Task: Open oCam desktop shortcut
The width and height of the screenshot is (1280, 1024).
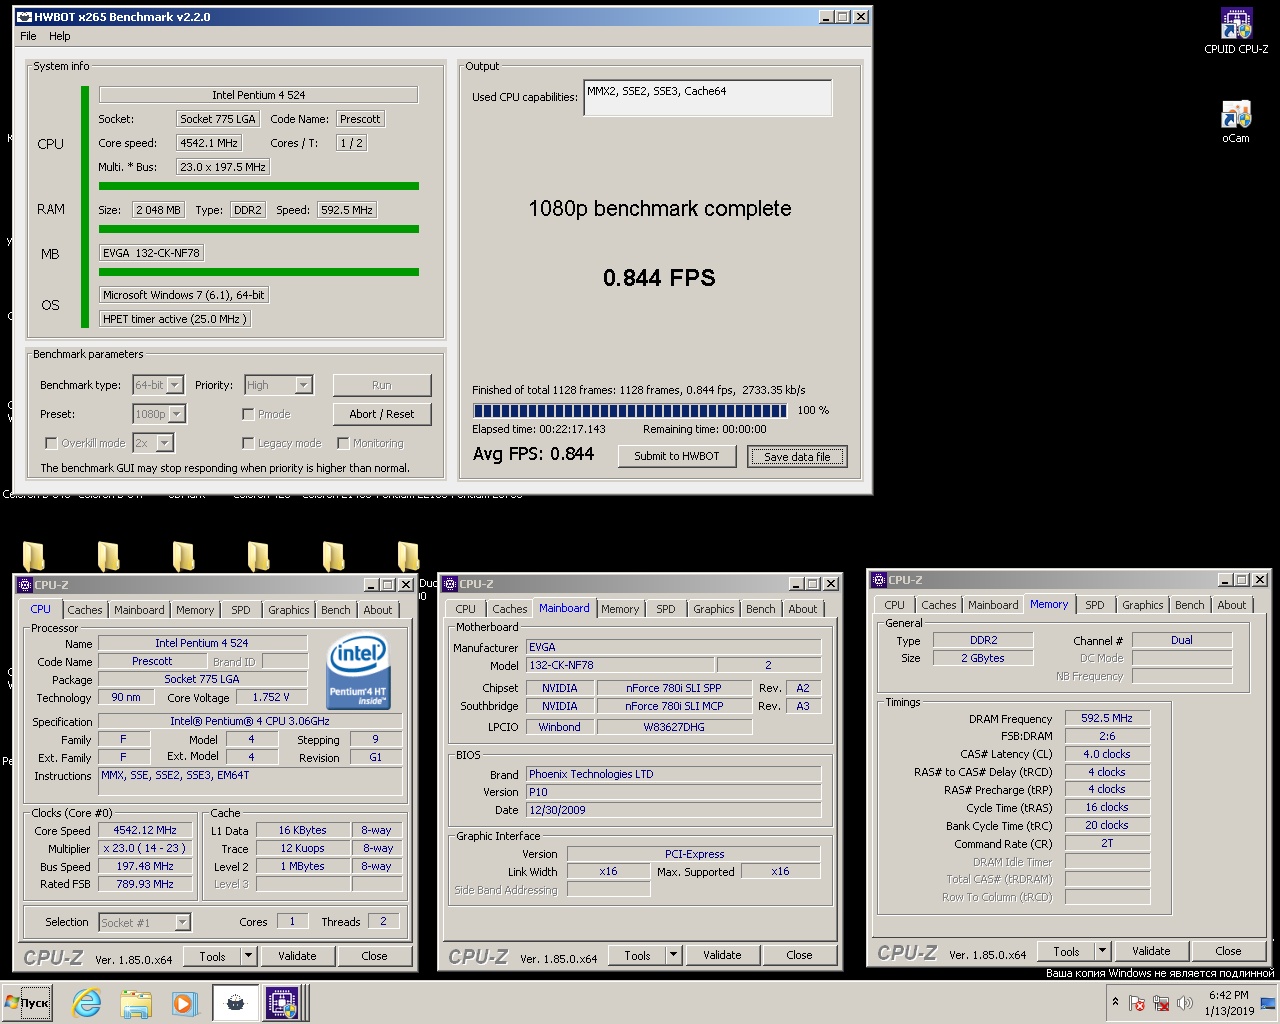Action: [x=1236, y=122]
